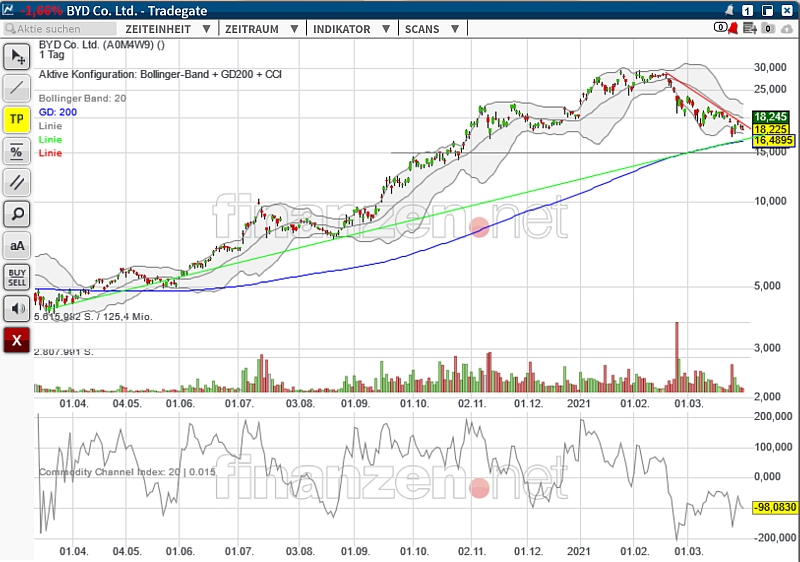Click the blue GD: 200 legend entry
This screenshot has width=800, height=562.
(58, 112)
